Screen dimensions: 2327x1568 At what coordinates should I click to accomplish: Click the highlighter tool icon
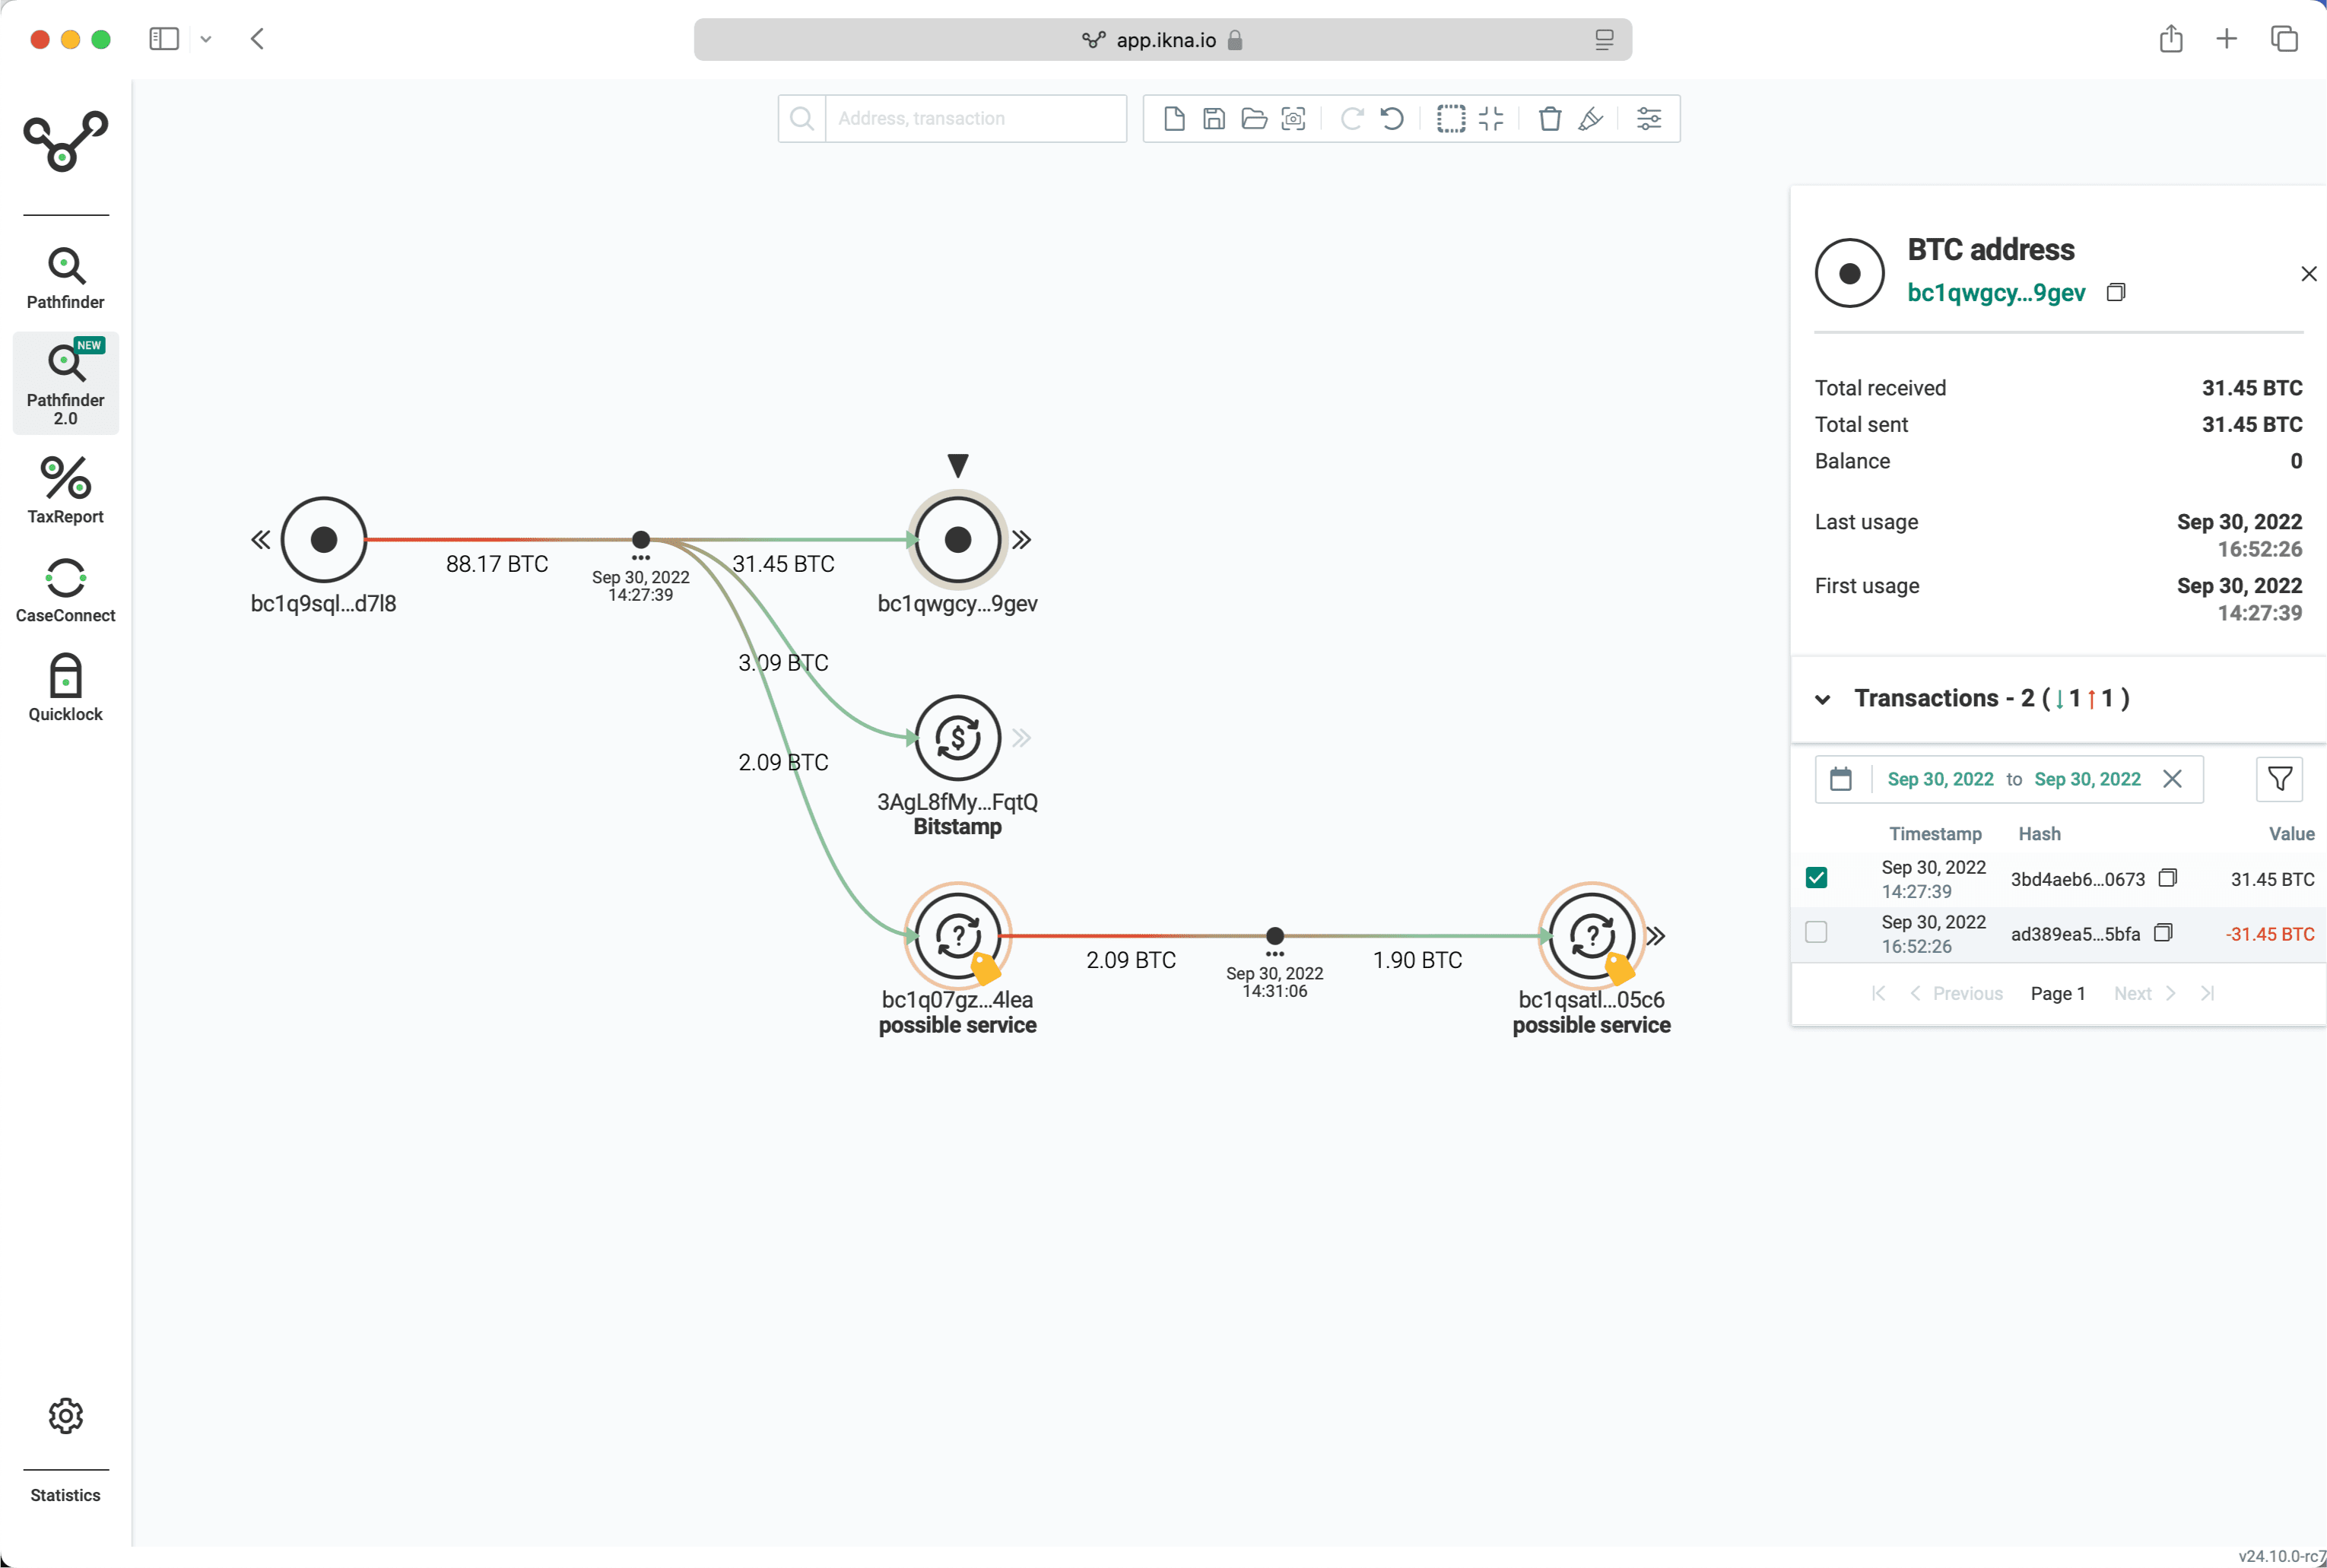(x=1590, y=119)
